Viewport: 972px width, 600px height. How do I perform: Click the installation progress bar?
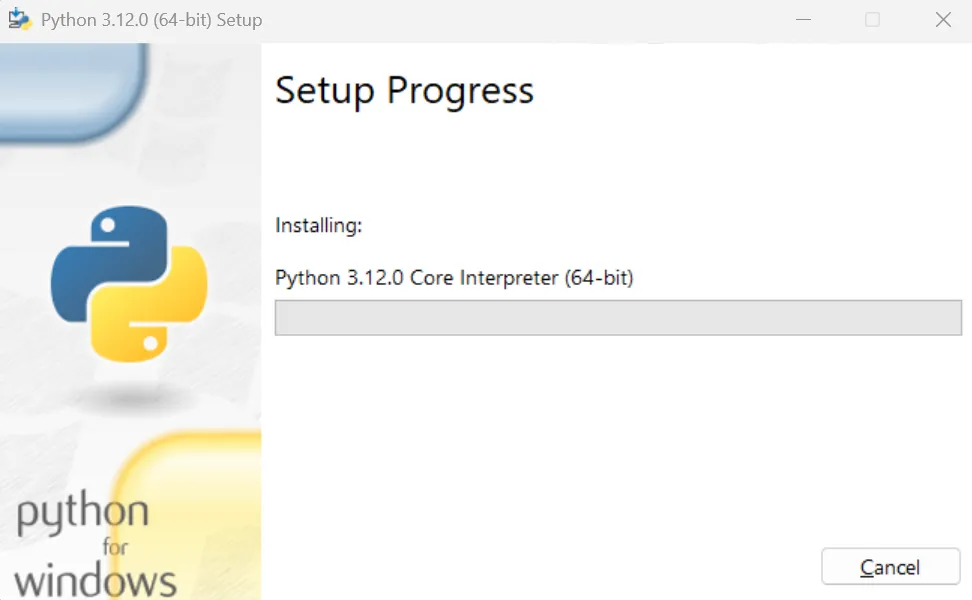(x=618, y=318)
